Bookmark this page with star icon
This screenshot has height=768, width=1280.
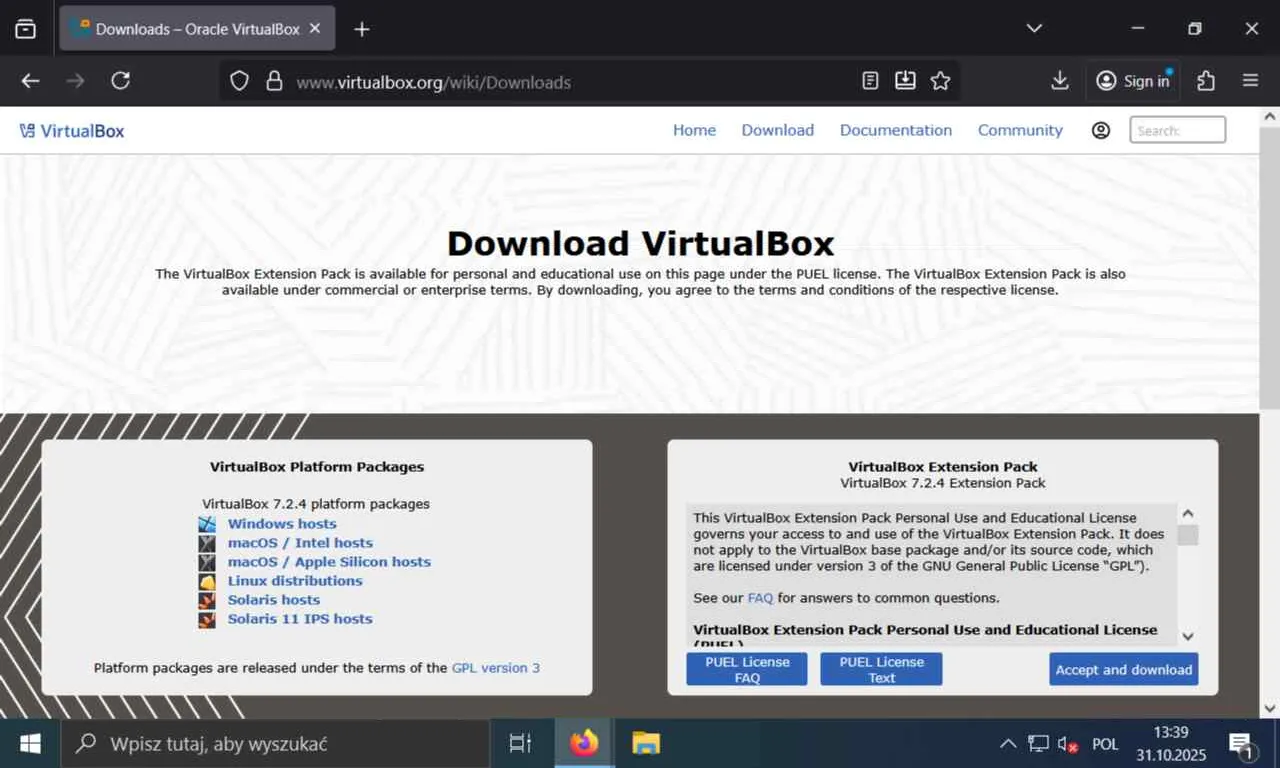[940, 81]
